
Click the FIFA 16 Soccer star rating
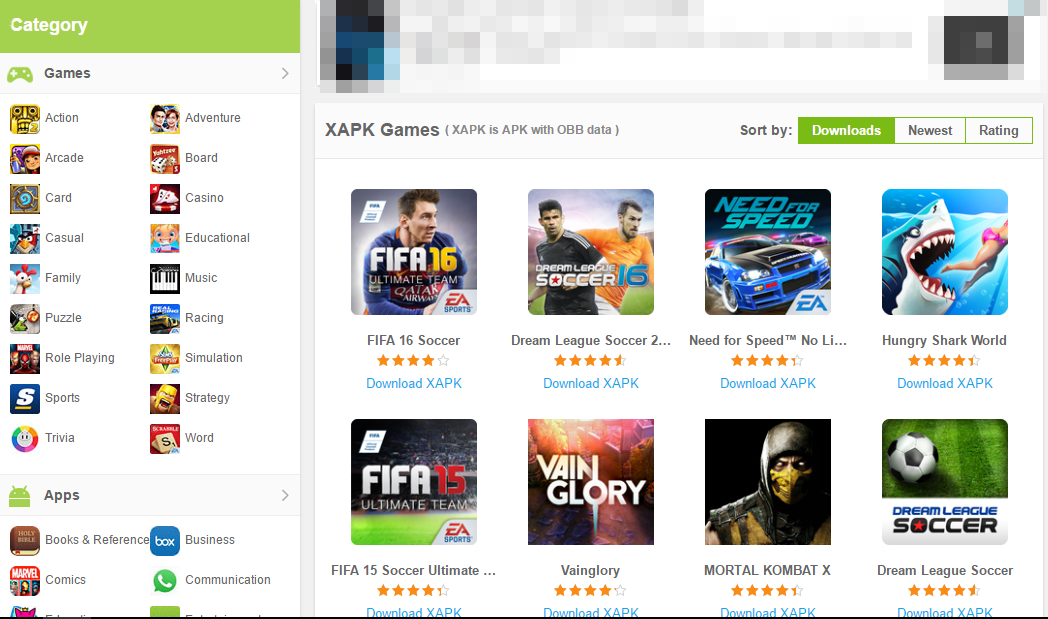pyautogui.click(x=413, y=361)
